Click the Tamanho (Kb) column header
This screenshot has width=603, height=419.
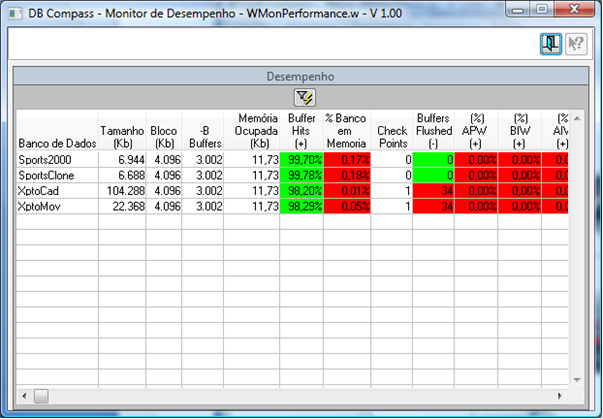tap(122, 131)
